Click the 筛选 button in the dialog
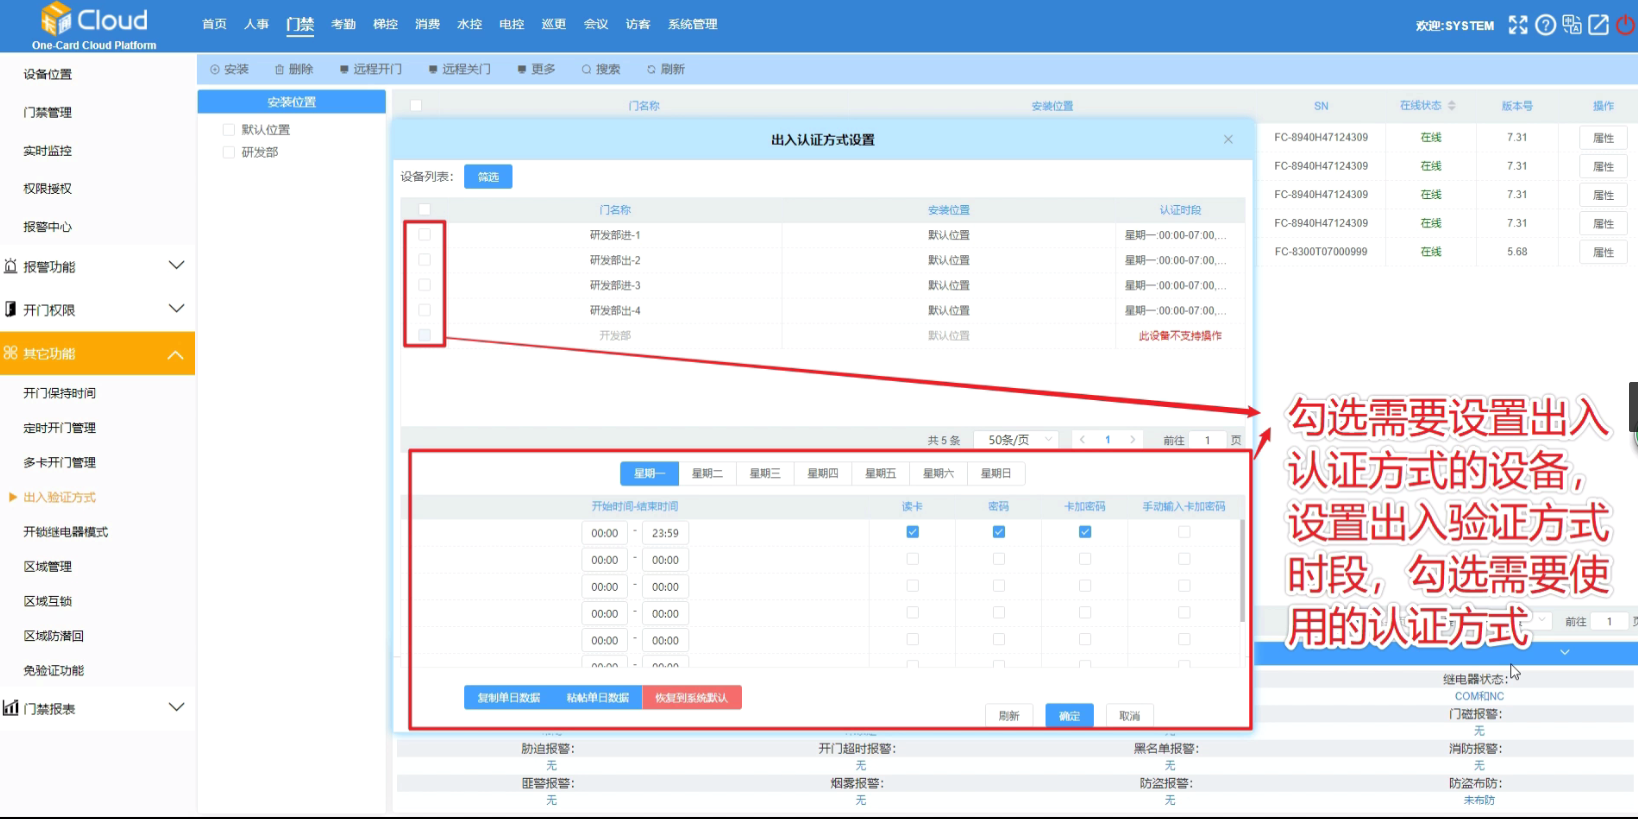The image size is (1638, 819). [x=488, y=177]
